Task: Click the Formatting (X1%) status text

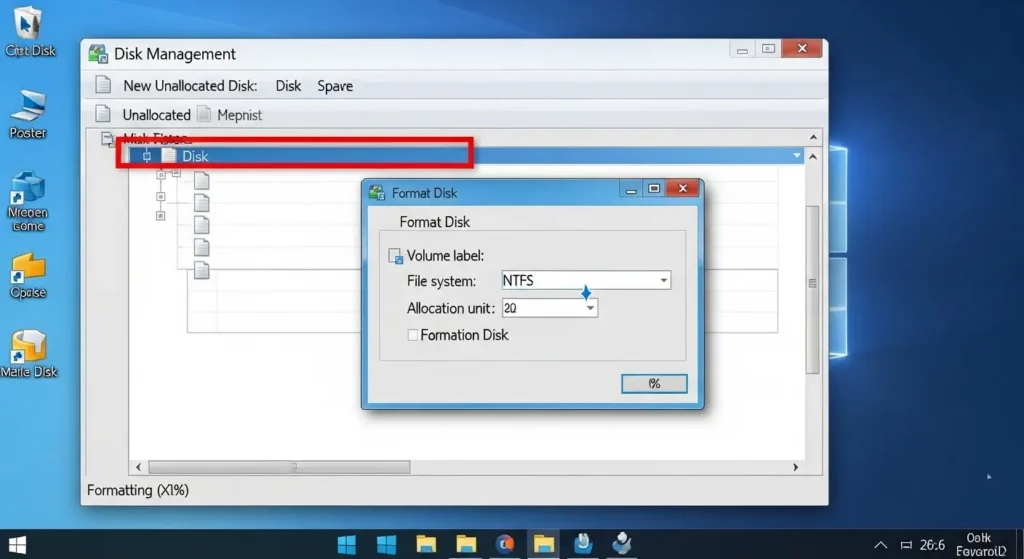Action: (x=138, y=490)
